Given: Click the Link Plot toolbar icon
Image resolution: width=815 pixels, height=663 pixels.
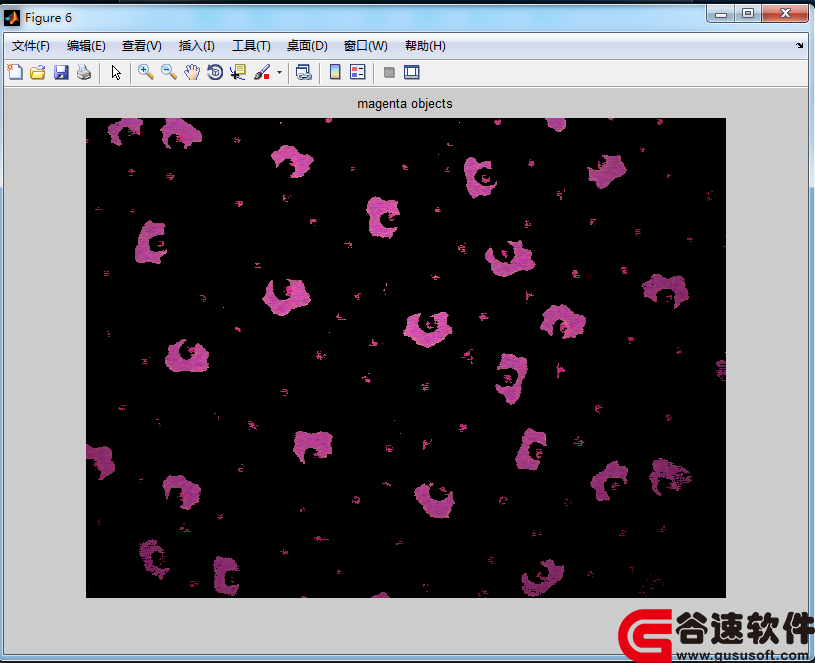Looking at the screenshot, I should click(304, 72).
